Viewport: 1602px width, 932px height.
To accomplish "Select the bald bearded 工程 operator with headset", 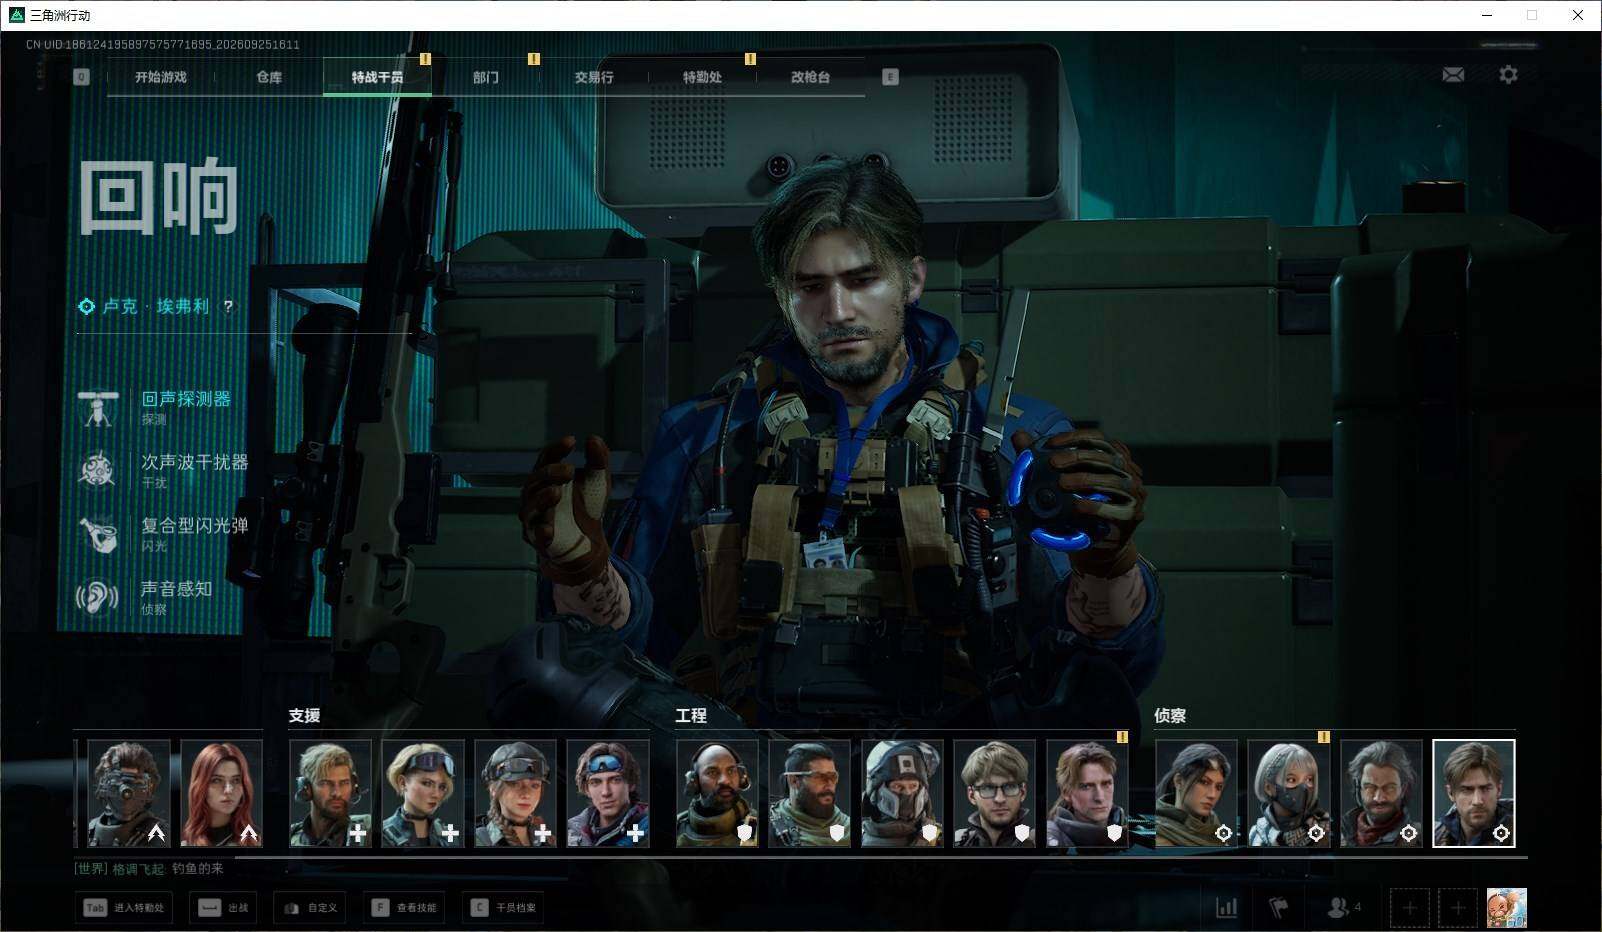I will point(717,793).
